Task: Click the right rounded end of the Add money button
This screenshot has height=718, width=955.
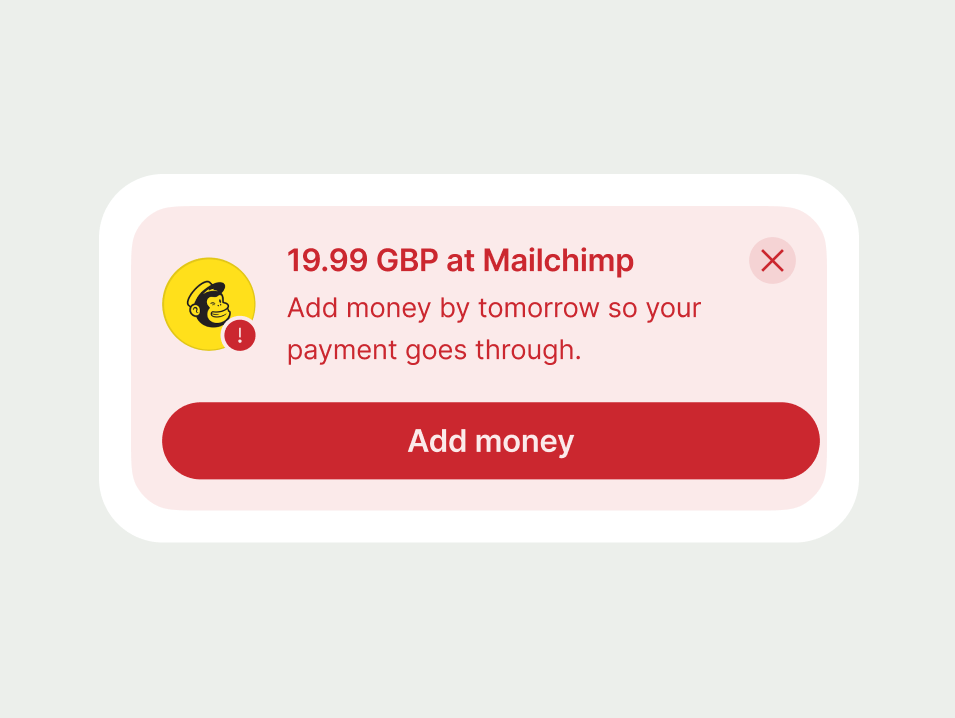Action: point(799,440)
